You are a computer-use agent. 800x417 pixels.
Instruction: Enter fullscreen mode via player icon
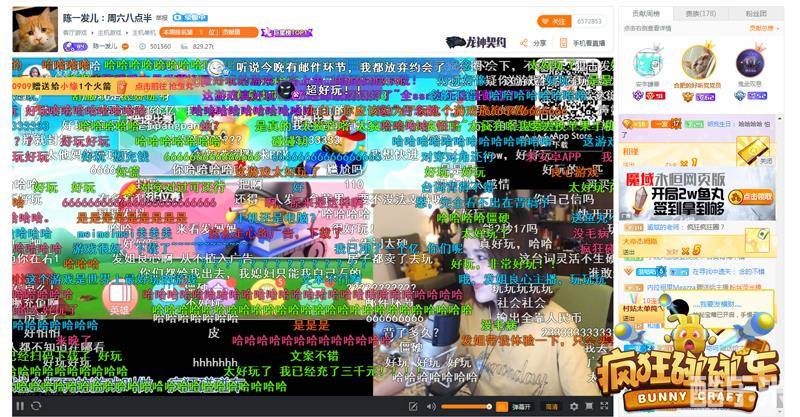(603, 406)
